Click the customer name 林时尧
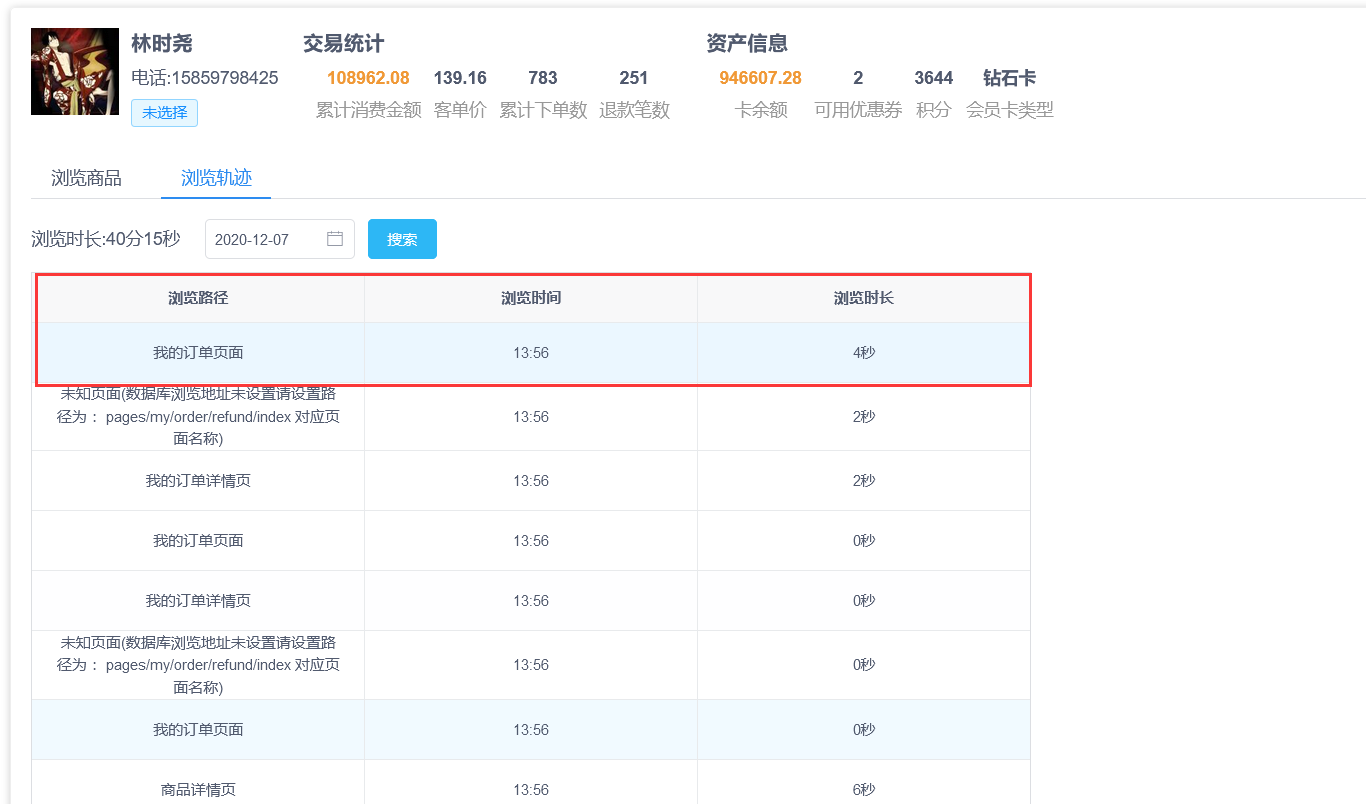1366x804 pixels. point(162,44)
